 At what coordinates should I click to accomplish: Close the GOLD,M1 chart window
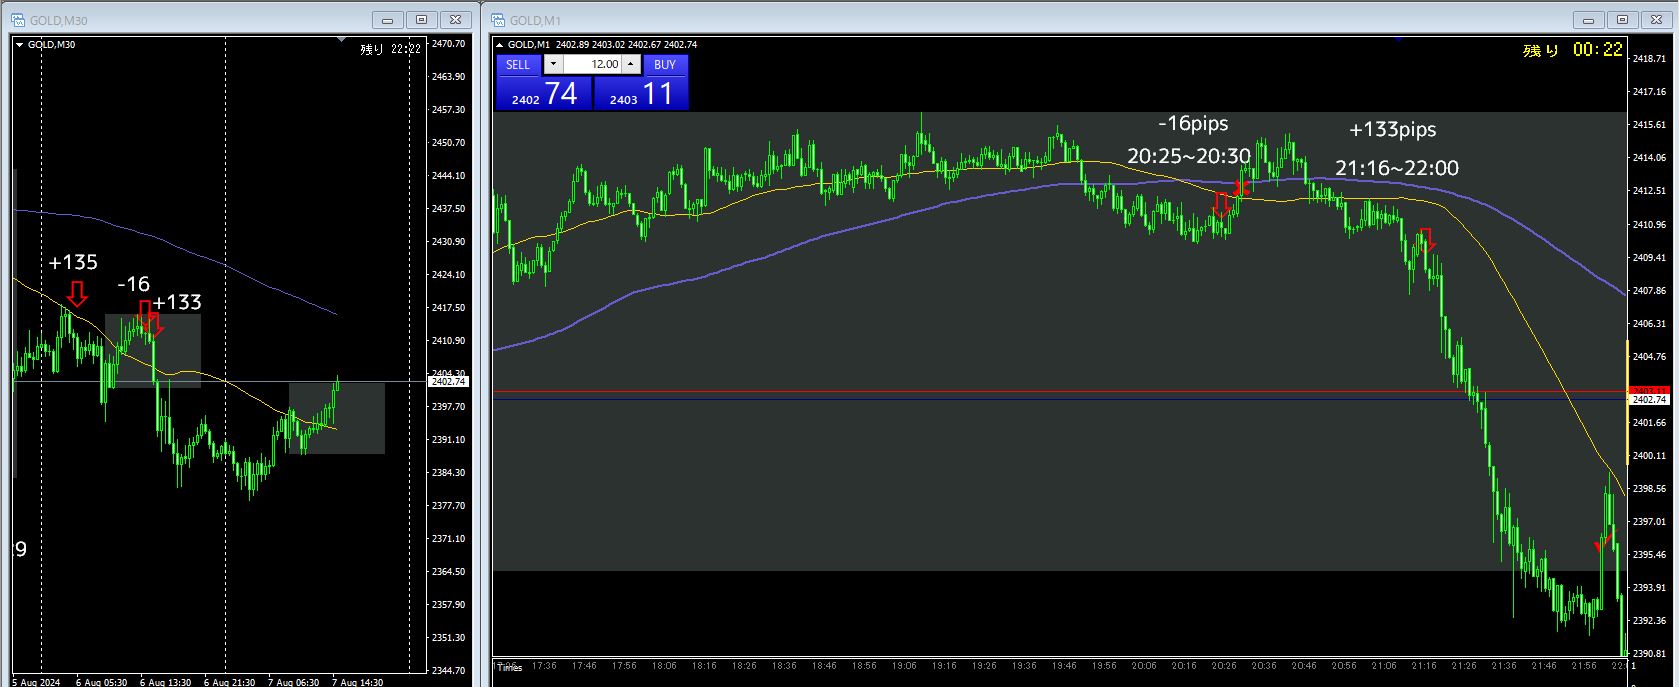coord(1656,20)
